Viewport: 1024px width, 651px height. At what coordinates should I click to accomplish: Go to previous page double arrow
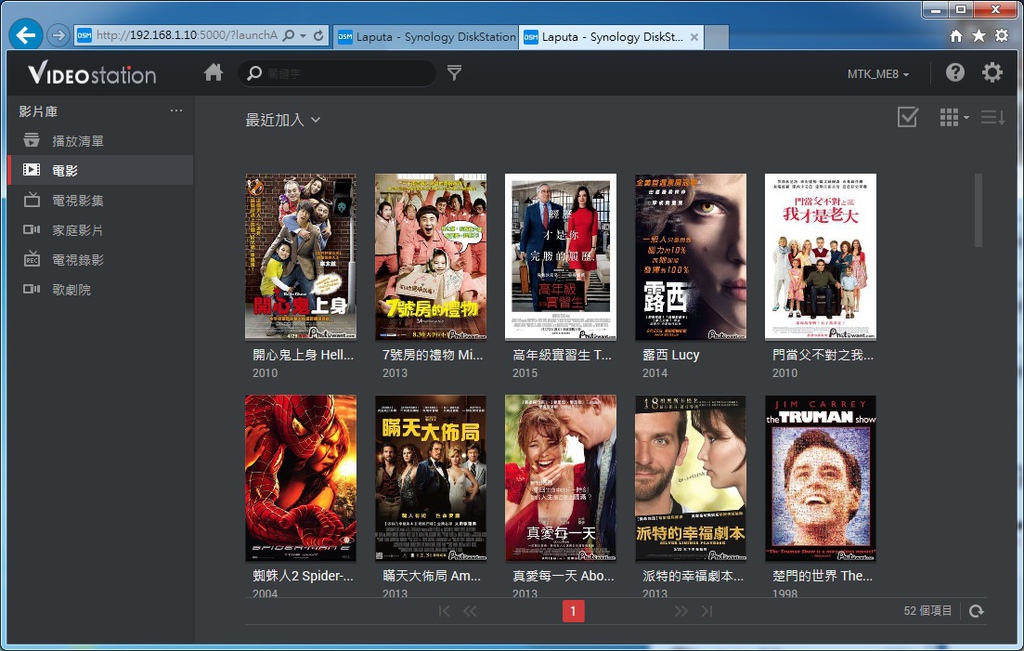(470, 611)
